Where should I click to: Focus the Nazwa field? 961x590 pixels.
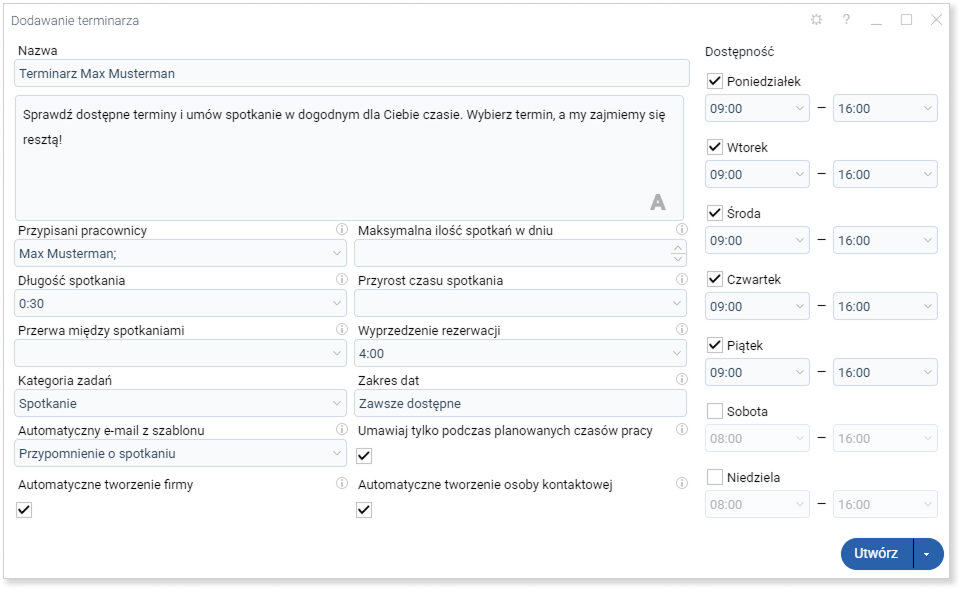click(352, 74)
